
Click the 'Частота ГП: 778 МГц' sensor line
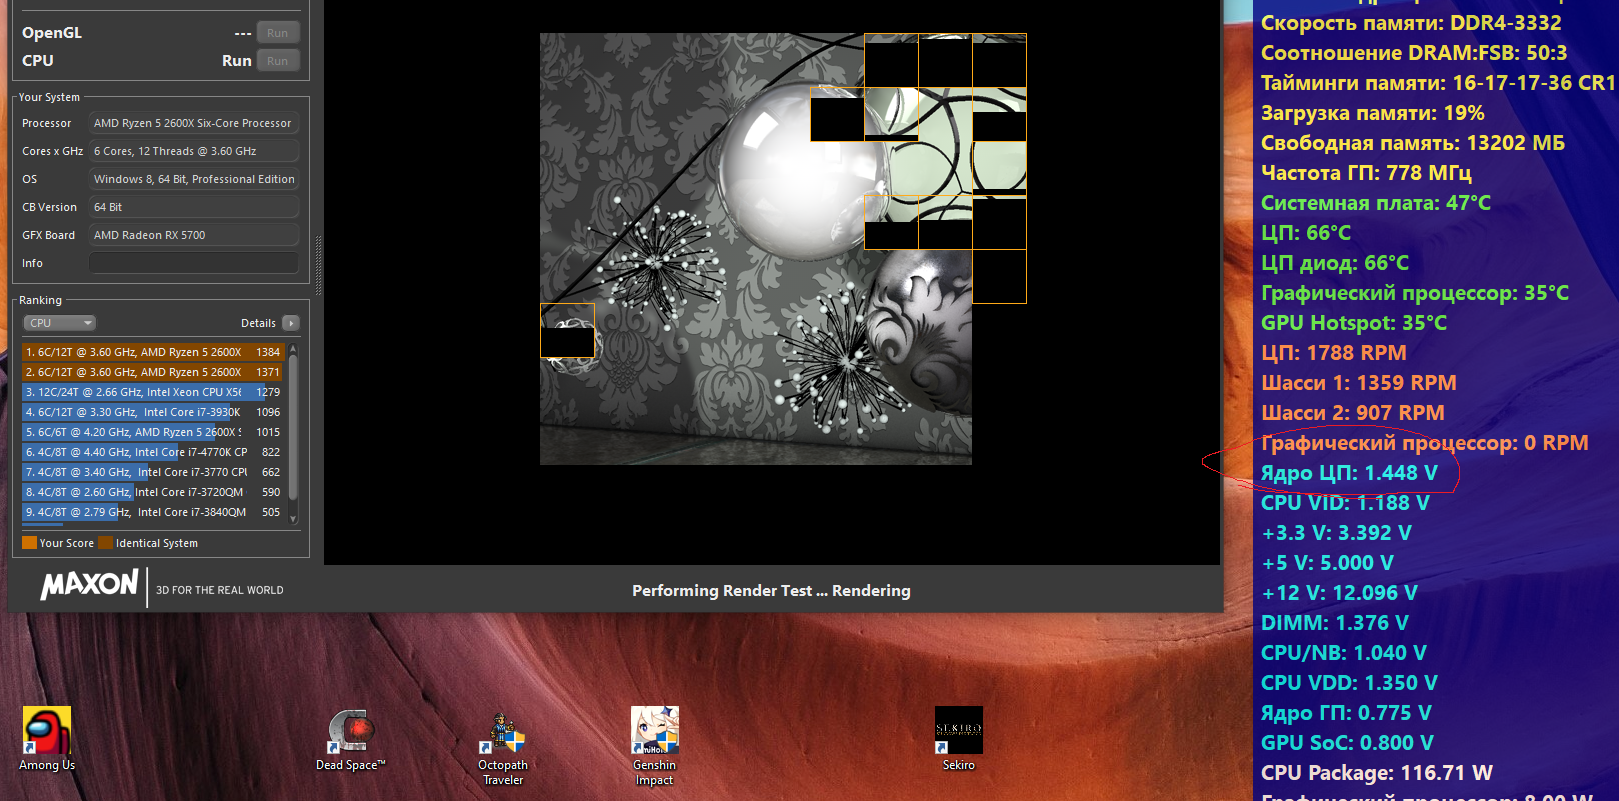click(1366, 173)
